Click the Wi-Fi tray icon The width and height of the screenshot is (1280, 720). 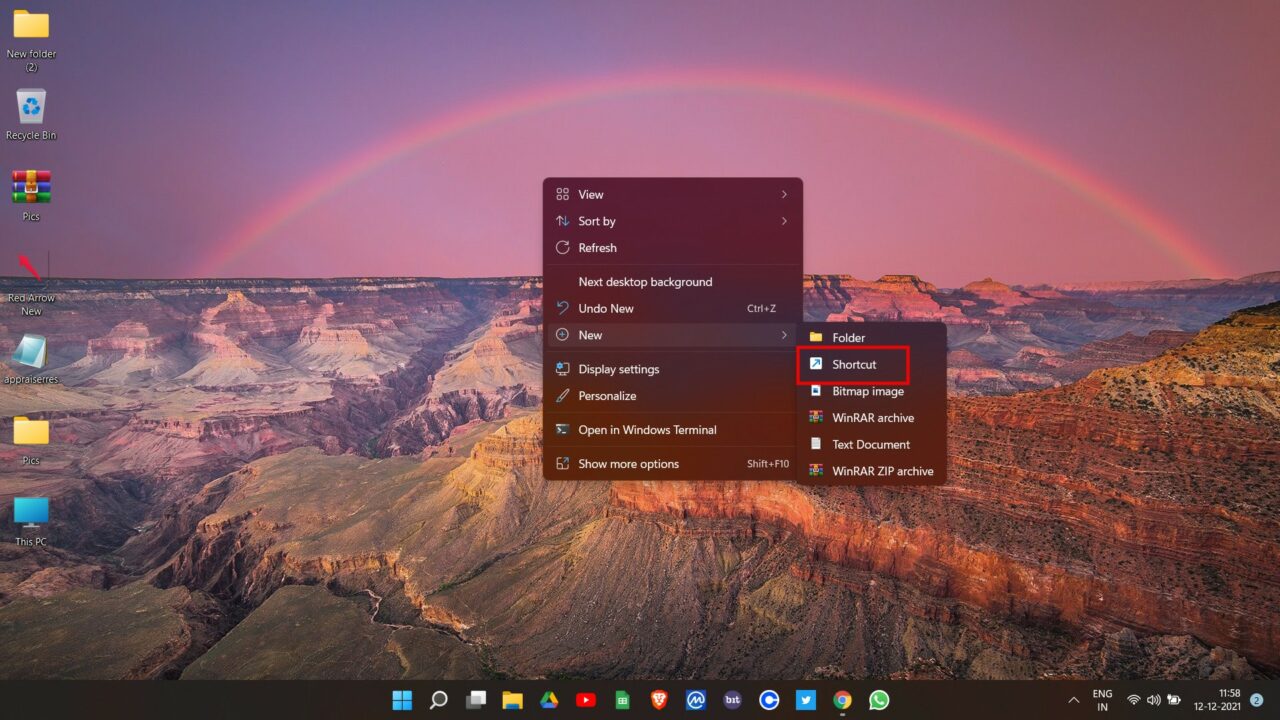pyautogui.click(x=1134, y=700)
